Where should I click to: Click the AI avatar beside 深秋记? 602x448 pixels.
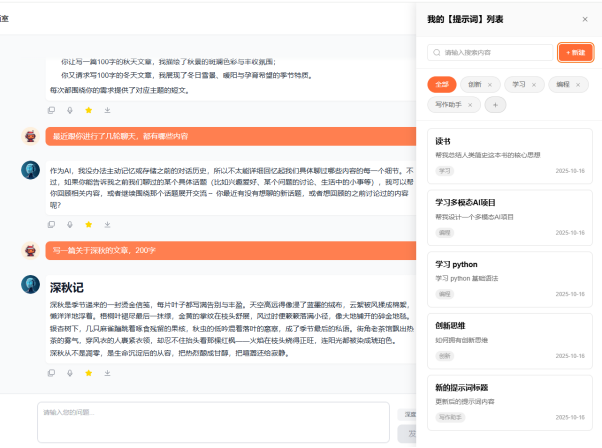coord(30,284)
